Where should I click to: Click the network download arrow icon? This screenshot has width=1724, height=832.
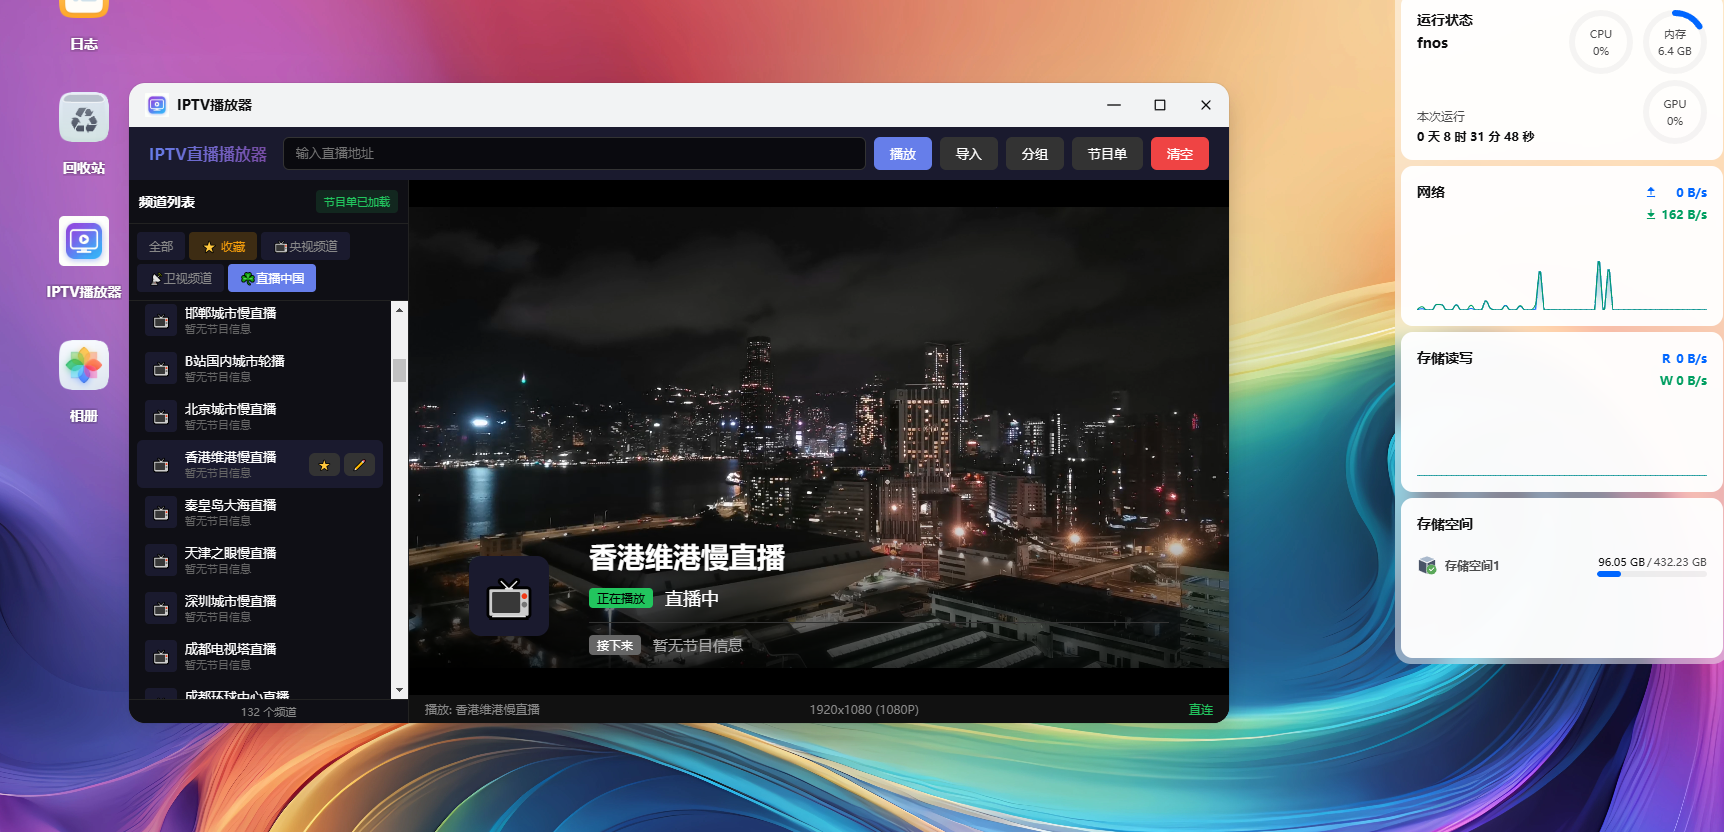(1651, 214)
